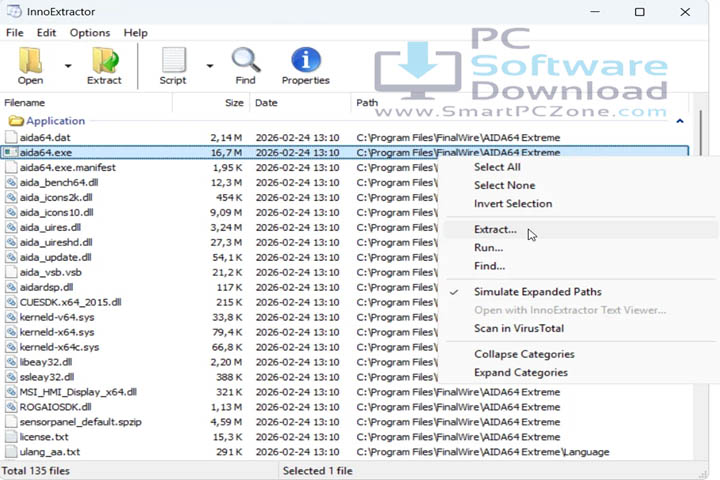
Task: Choose Invert Selection in context menu
Action: [513, 203]
